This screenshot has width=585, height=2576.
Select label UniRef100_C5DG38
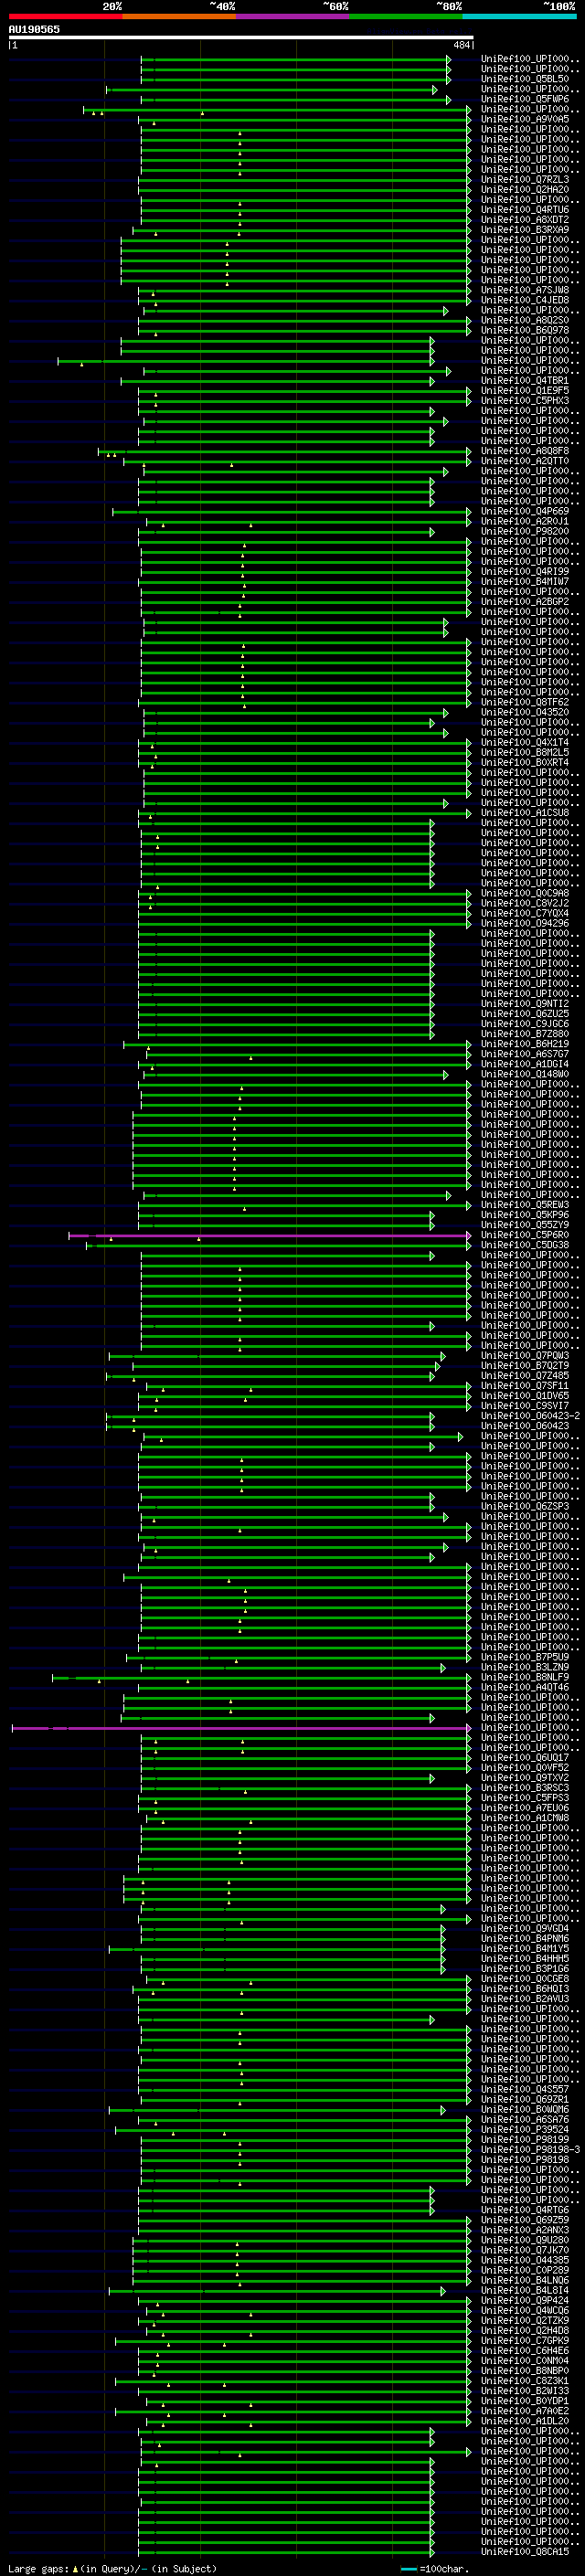point(525,1245)
